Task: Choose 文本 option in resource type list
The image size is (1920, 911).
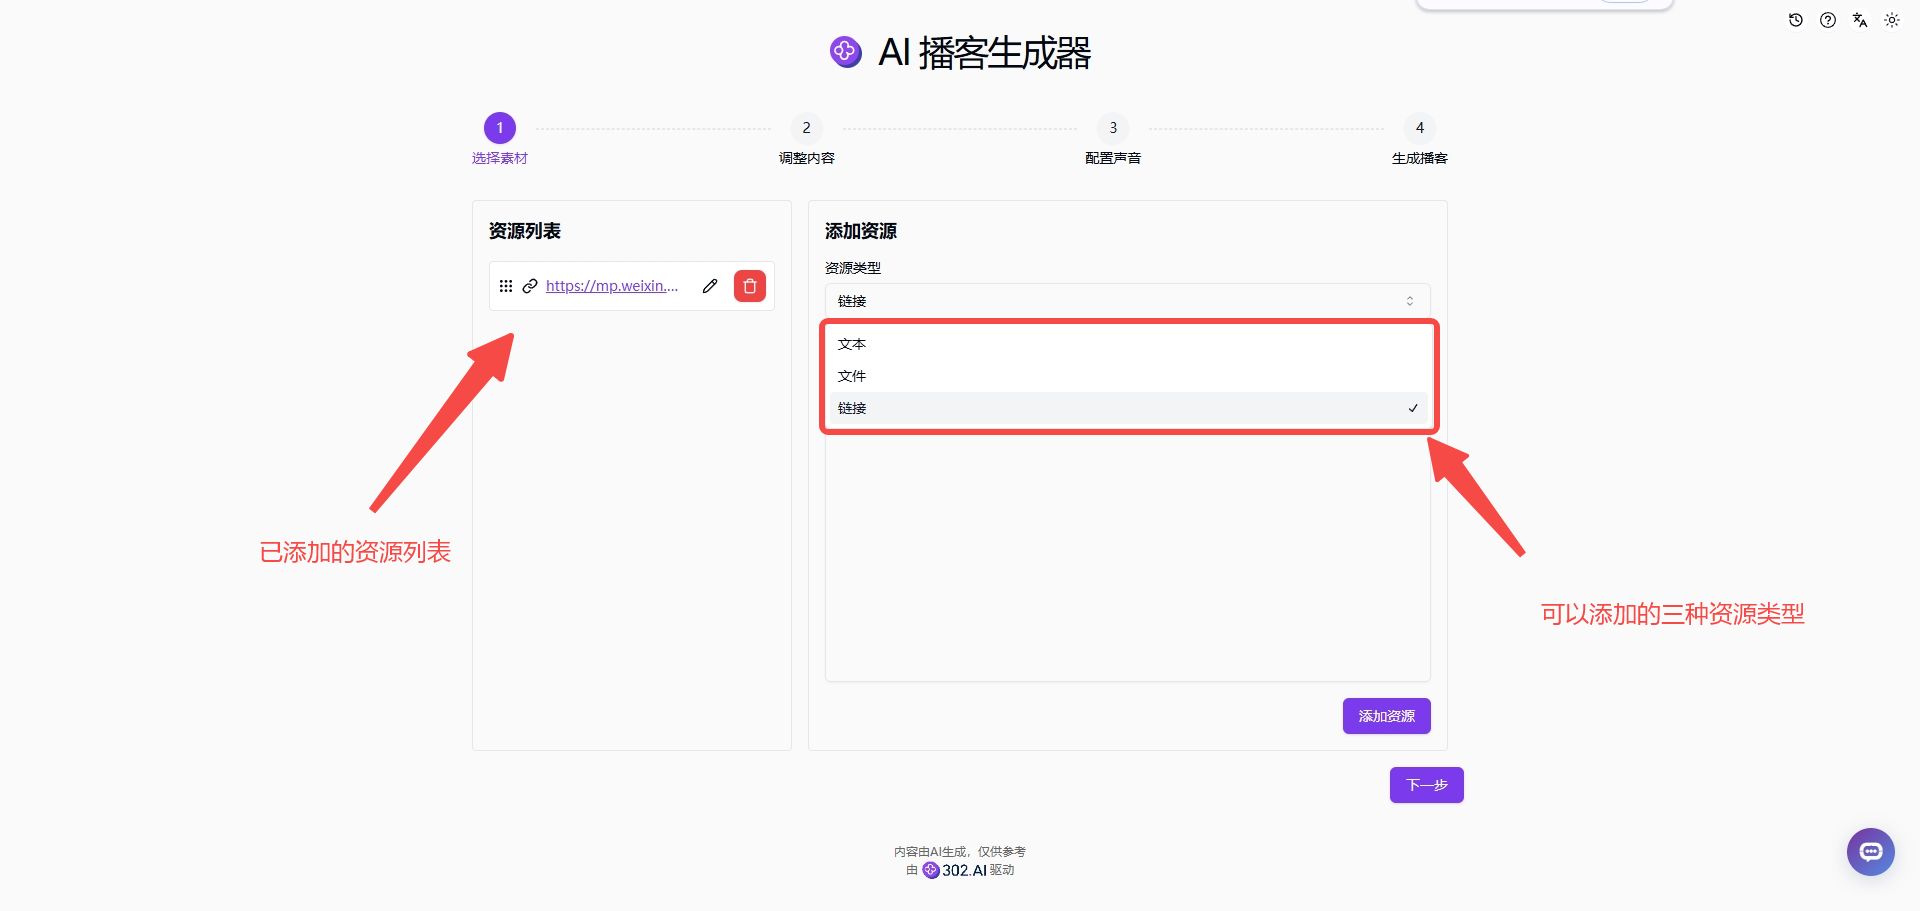Action: [x=1127, y=344]
